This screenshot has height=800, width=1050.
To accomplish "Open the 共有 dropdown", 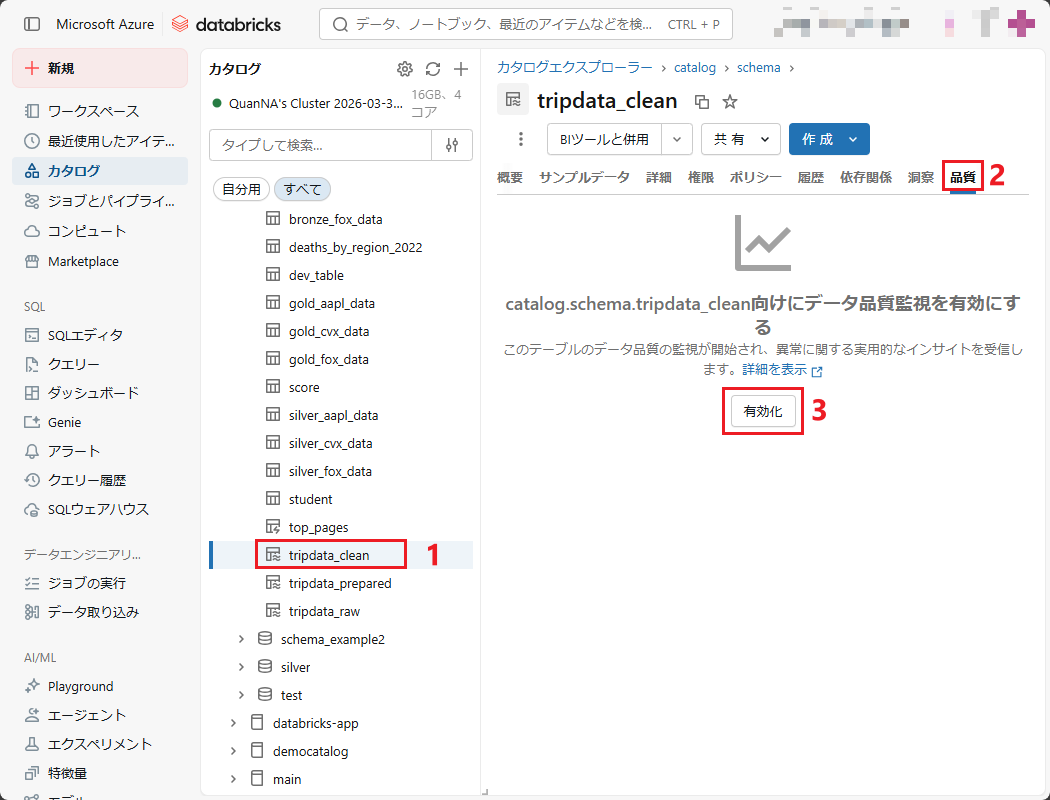I will click(x=741, y=139).
